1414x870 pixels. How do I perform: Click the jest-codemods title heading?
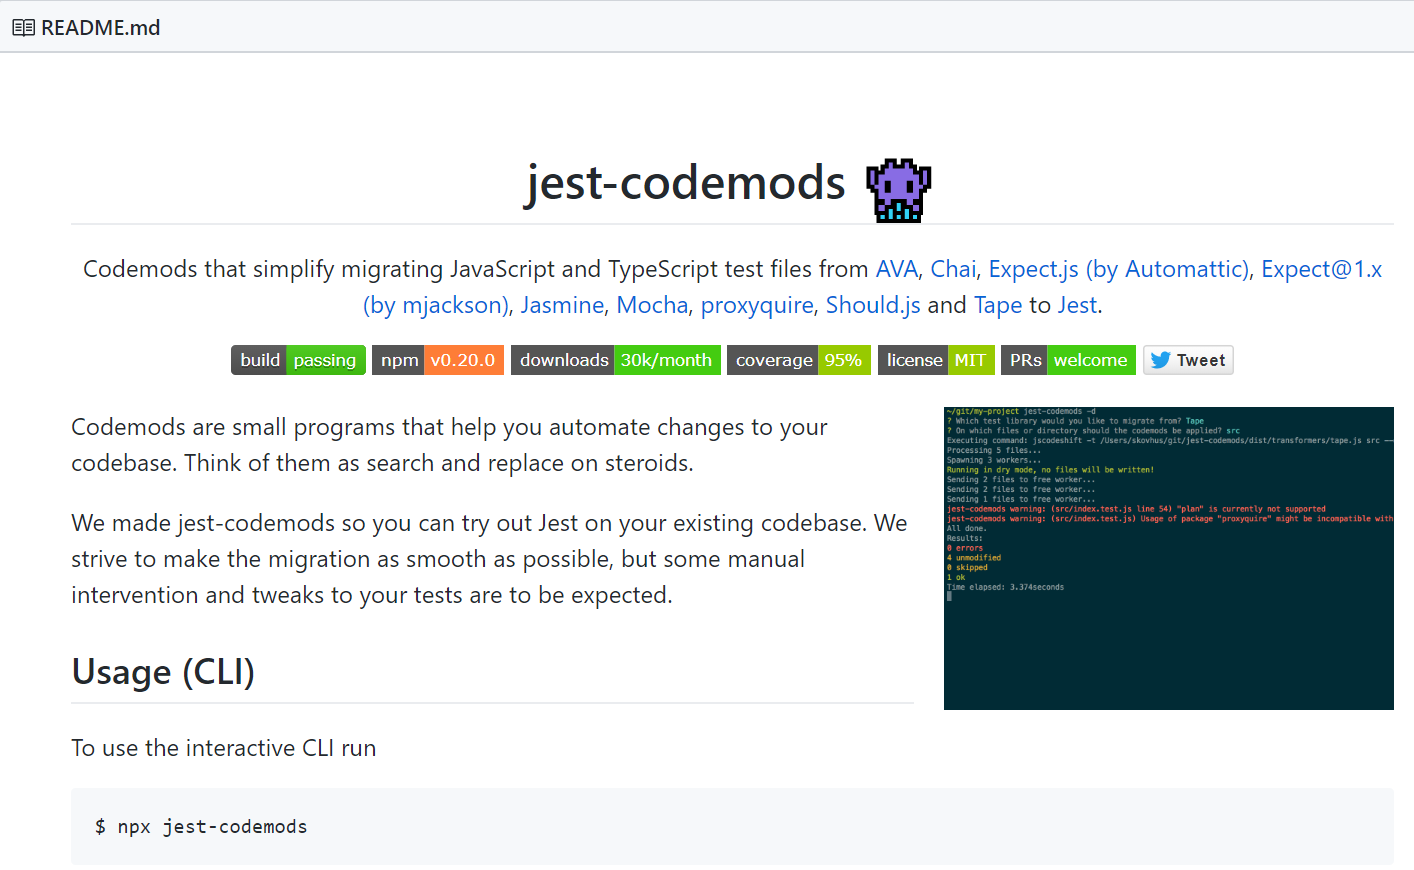pos(686,183)
